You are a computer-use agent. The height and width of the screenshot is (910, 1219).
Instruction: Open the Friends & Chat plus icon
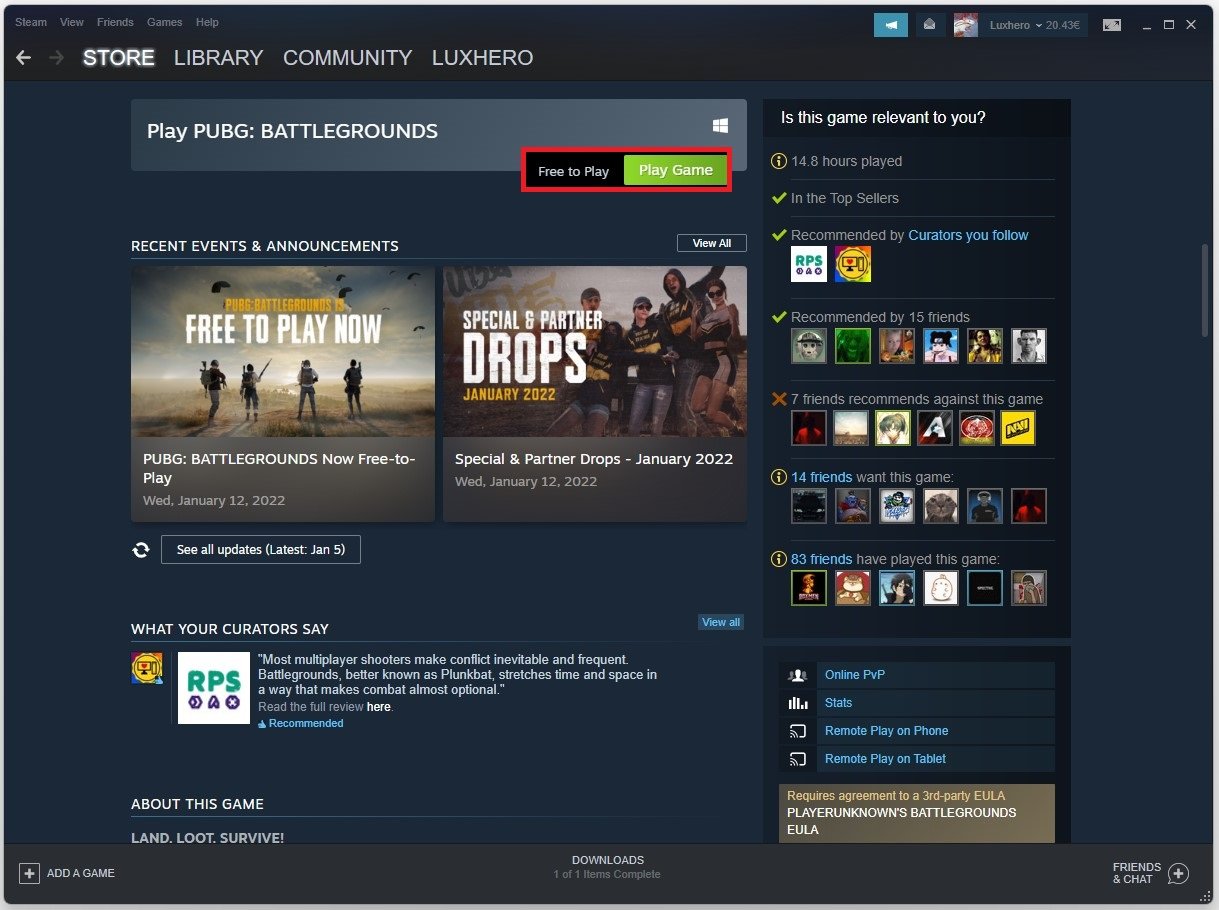coord(1178,873)
